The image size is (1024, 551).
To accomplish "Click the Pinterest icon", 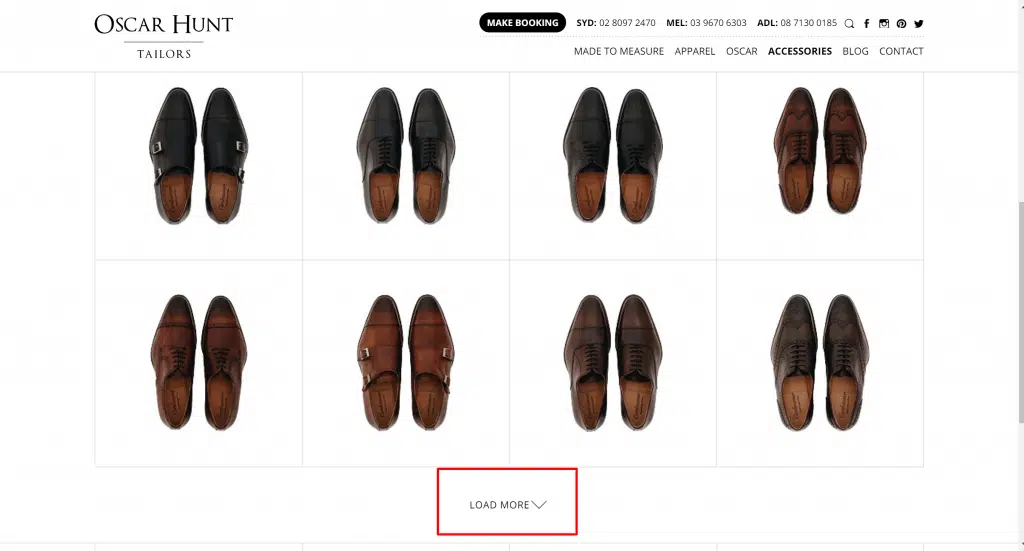I will (x=901, y=23).
